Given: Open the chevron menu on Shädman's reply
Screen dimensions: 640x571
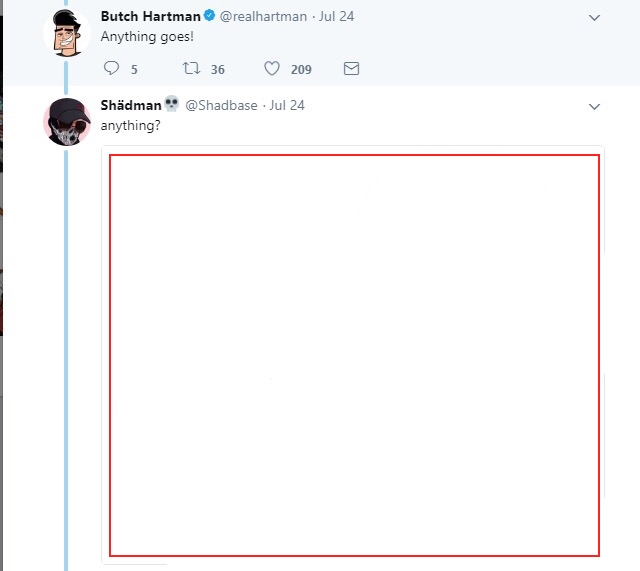Looking at the screenshot, I should pyautogui.click(x=594, y=105).
